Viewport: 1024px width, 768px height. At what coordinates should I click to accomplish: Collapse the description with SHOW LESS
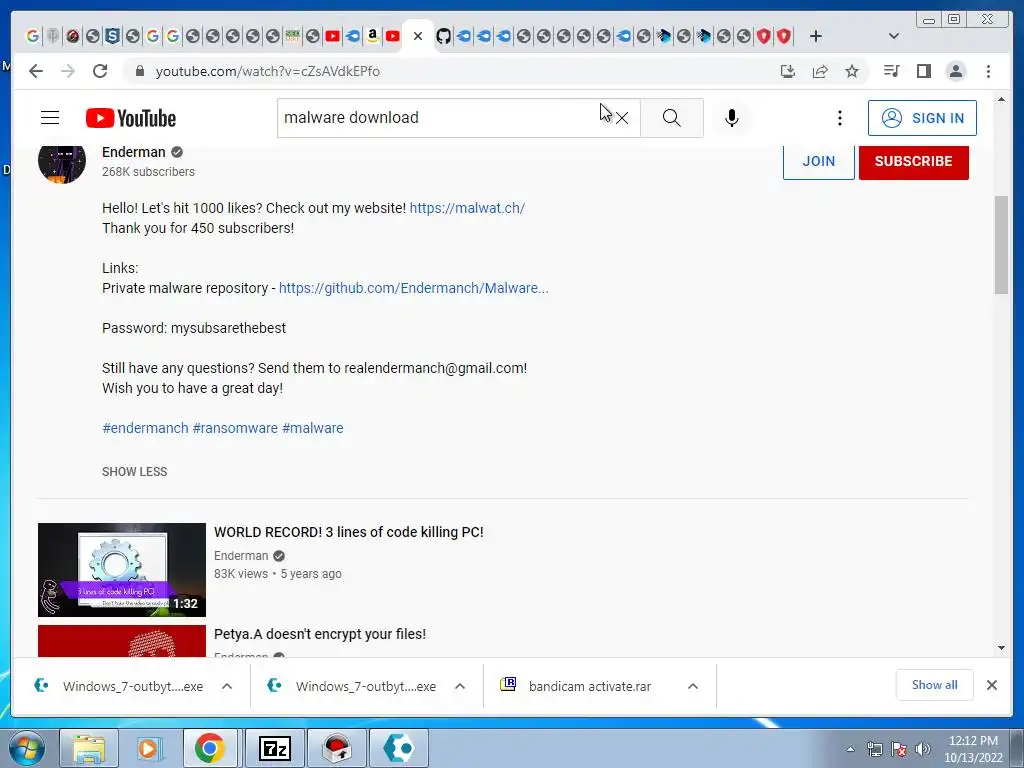(x=135, y=472)
